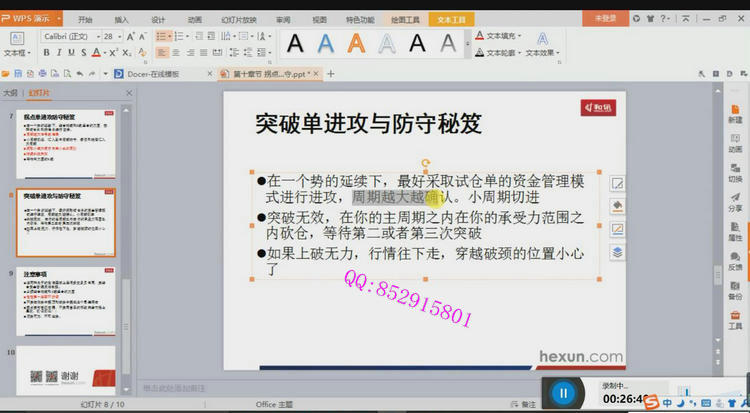Click the Undo arrow icon
750x413 pixels.
[77, 74]
